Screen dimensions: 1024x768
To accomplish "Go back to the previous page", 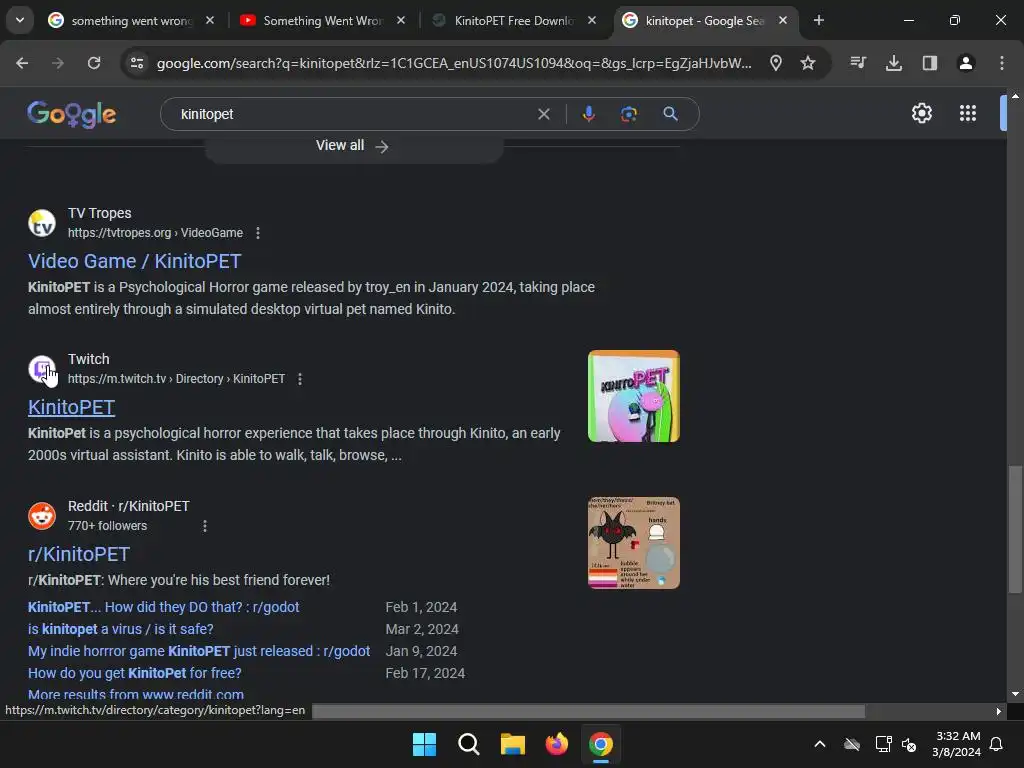I will [22, 63].
